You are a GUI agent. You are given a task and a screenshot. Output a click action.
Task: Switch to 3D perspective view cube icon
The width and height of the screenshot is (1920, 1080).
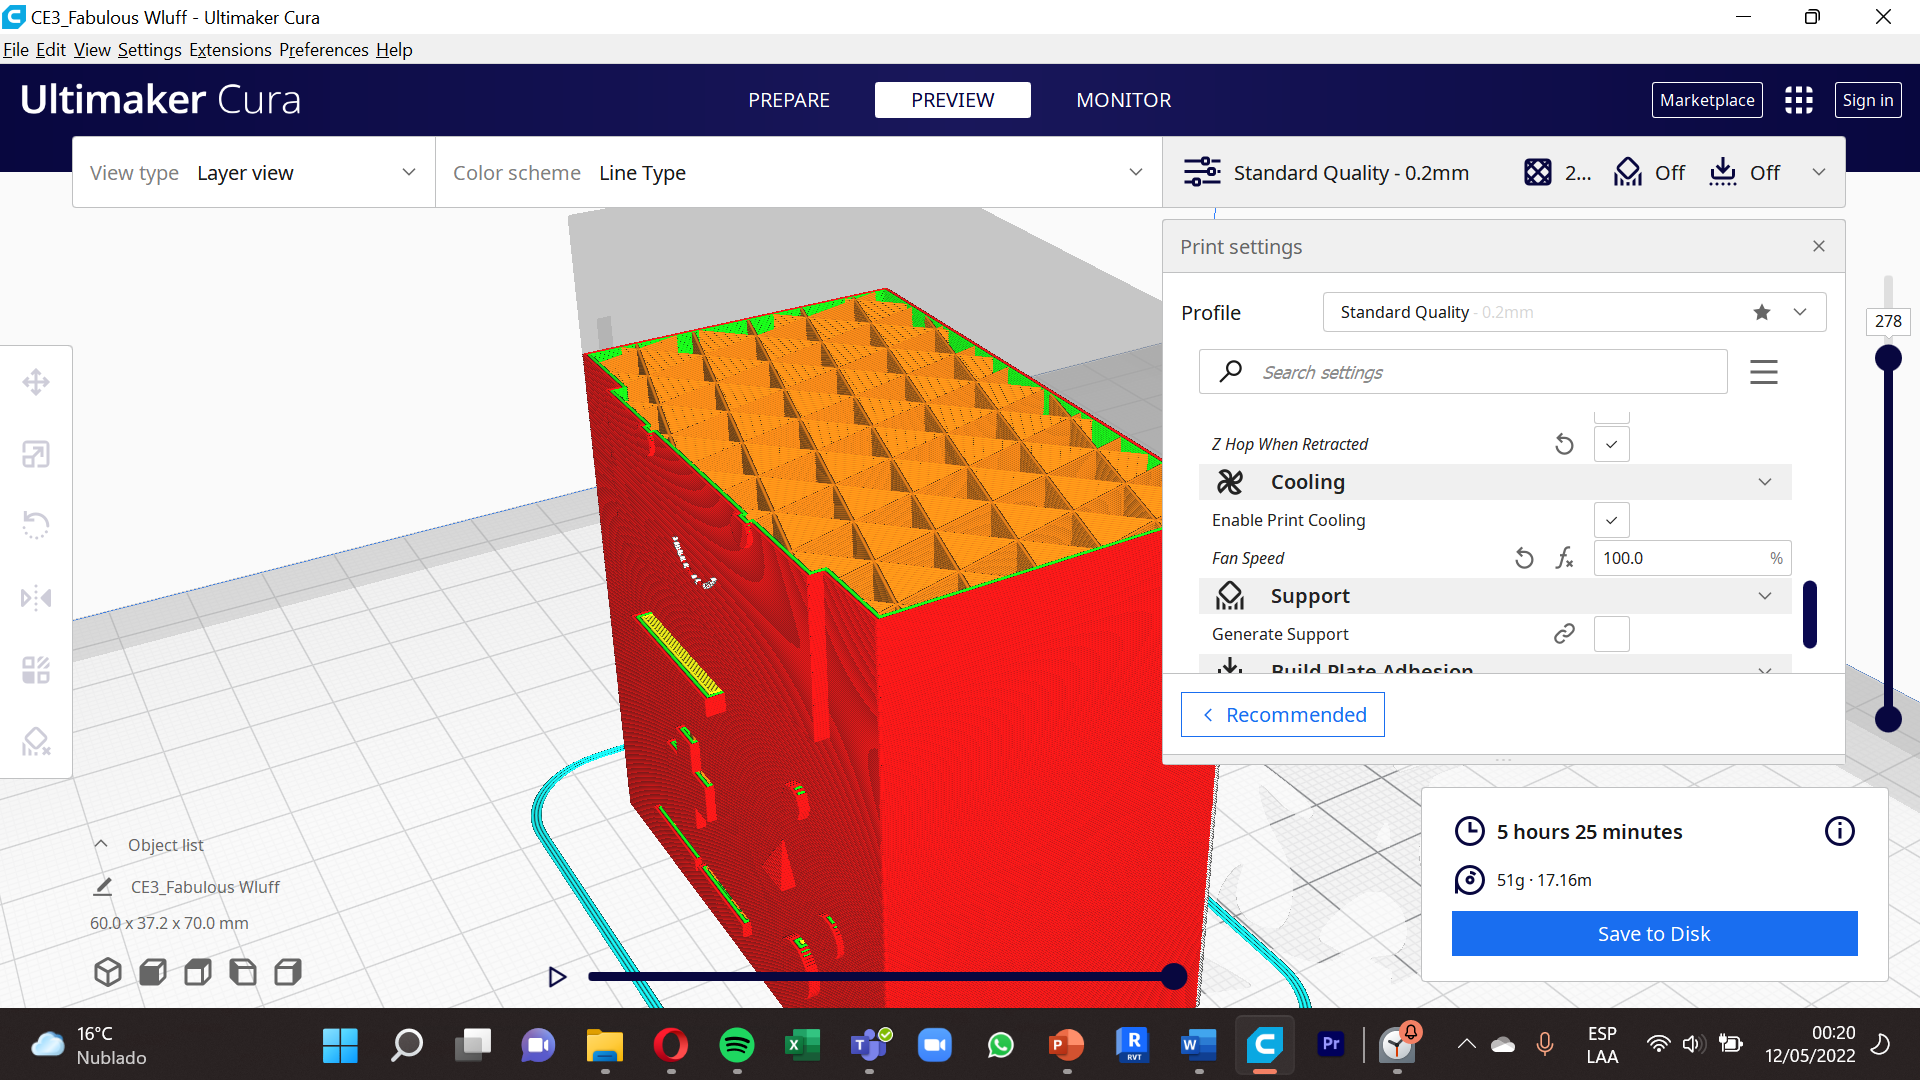point(108,972)
